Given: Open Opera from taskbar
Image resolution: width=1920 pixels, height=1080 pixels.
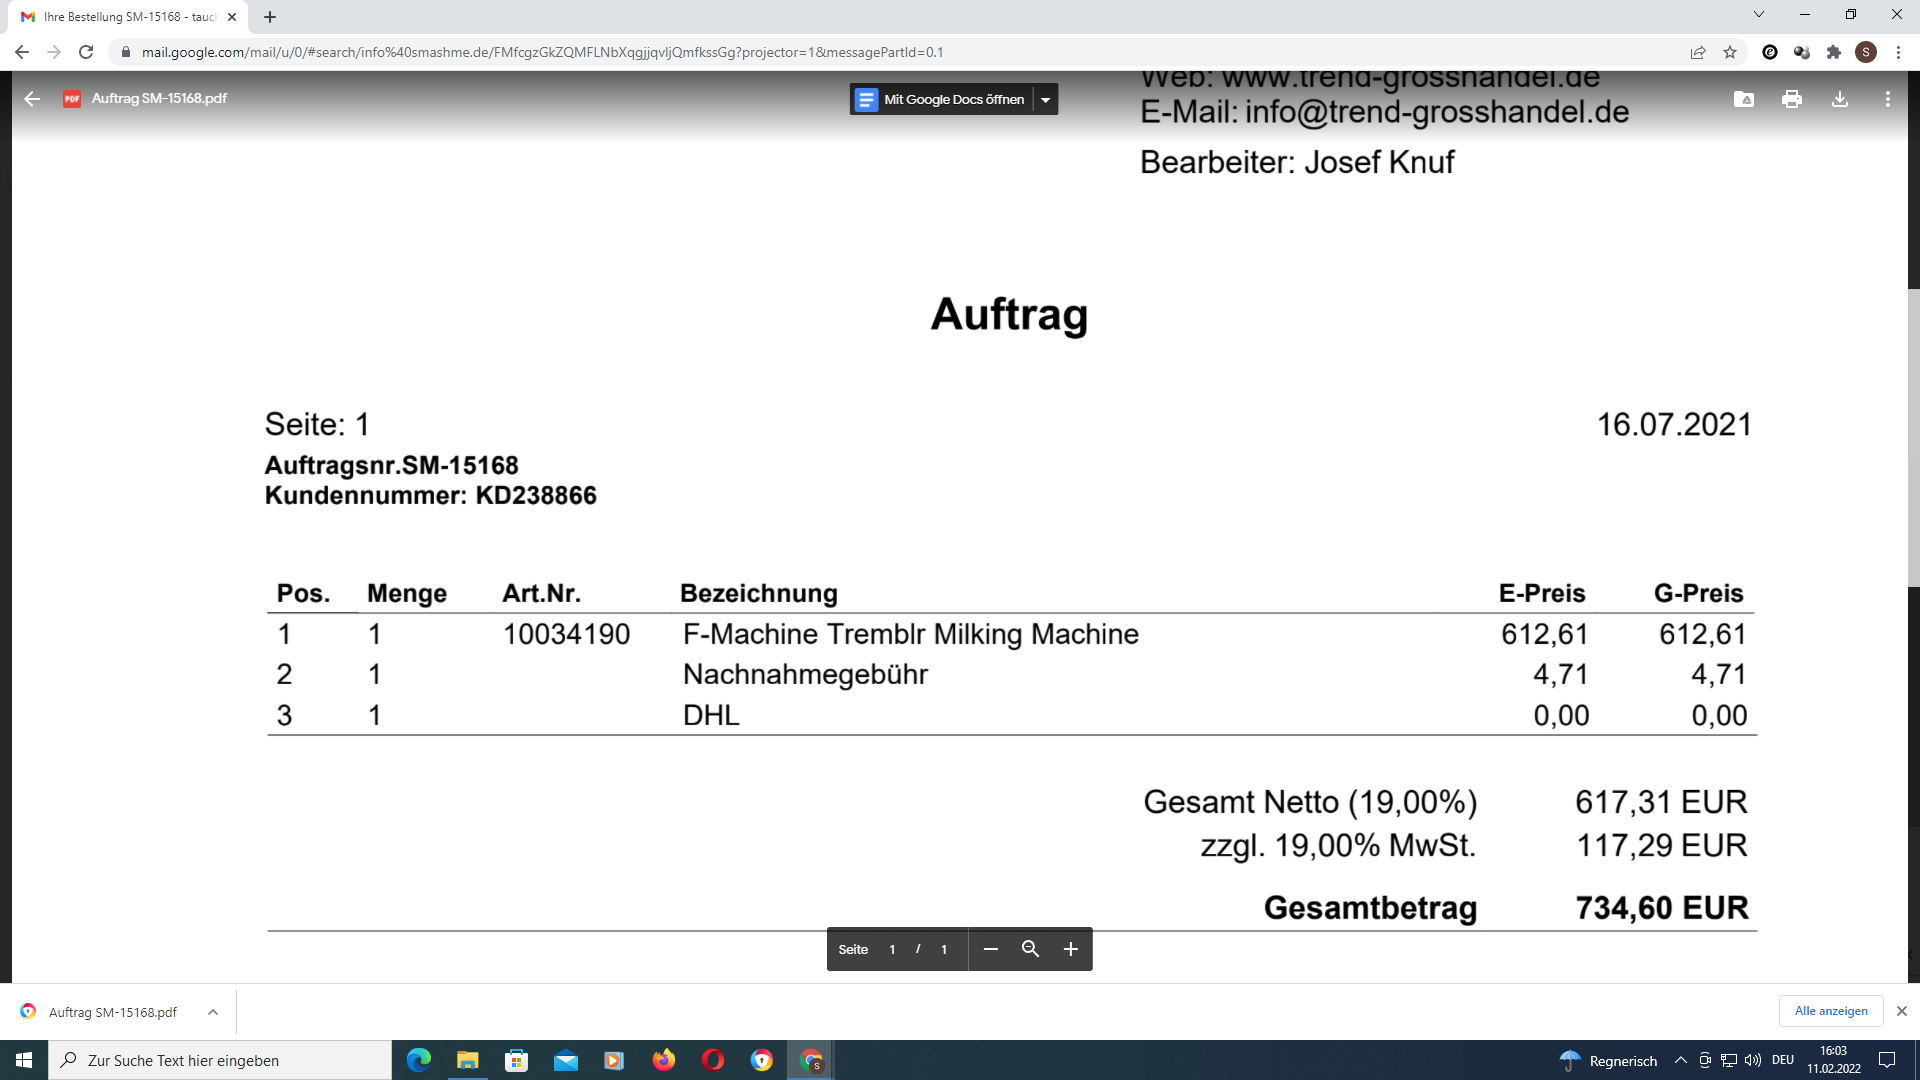Looking at the screenshot, I should point(713,1060).
